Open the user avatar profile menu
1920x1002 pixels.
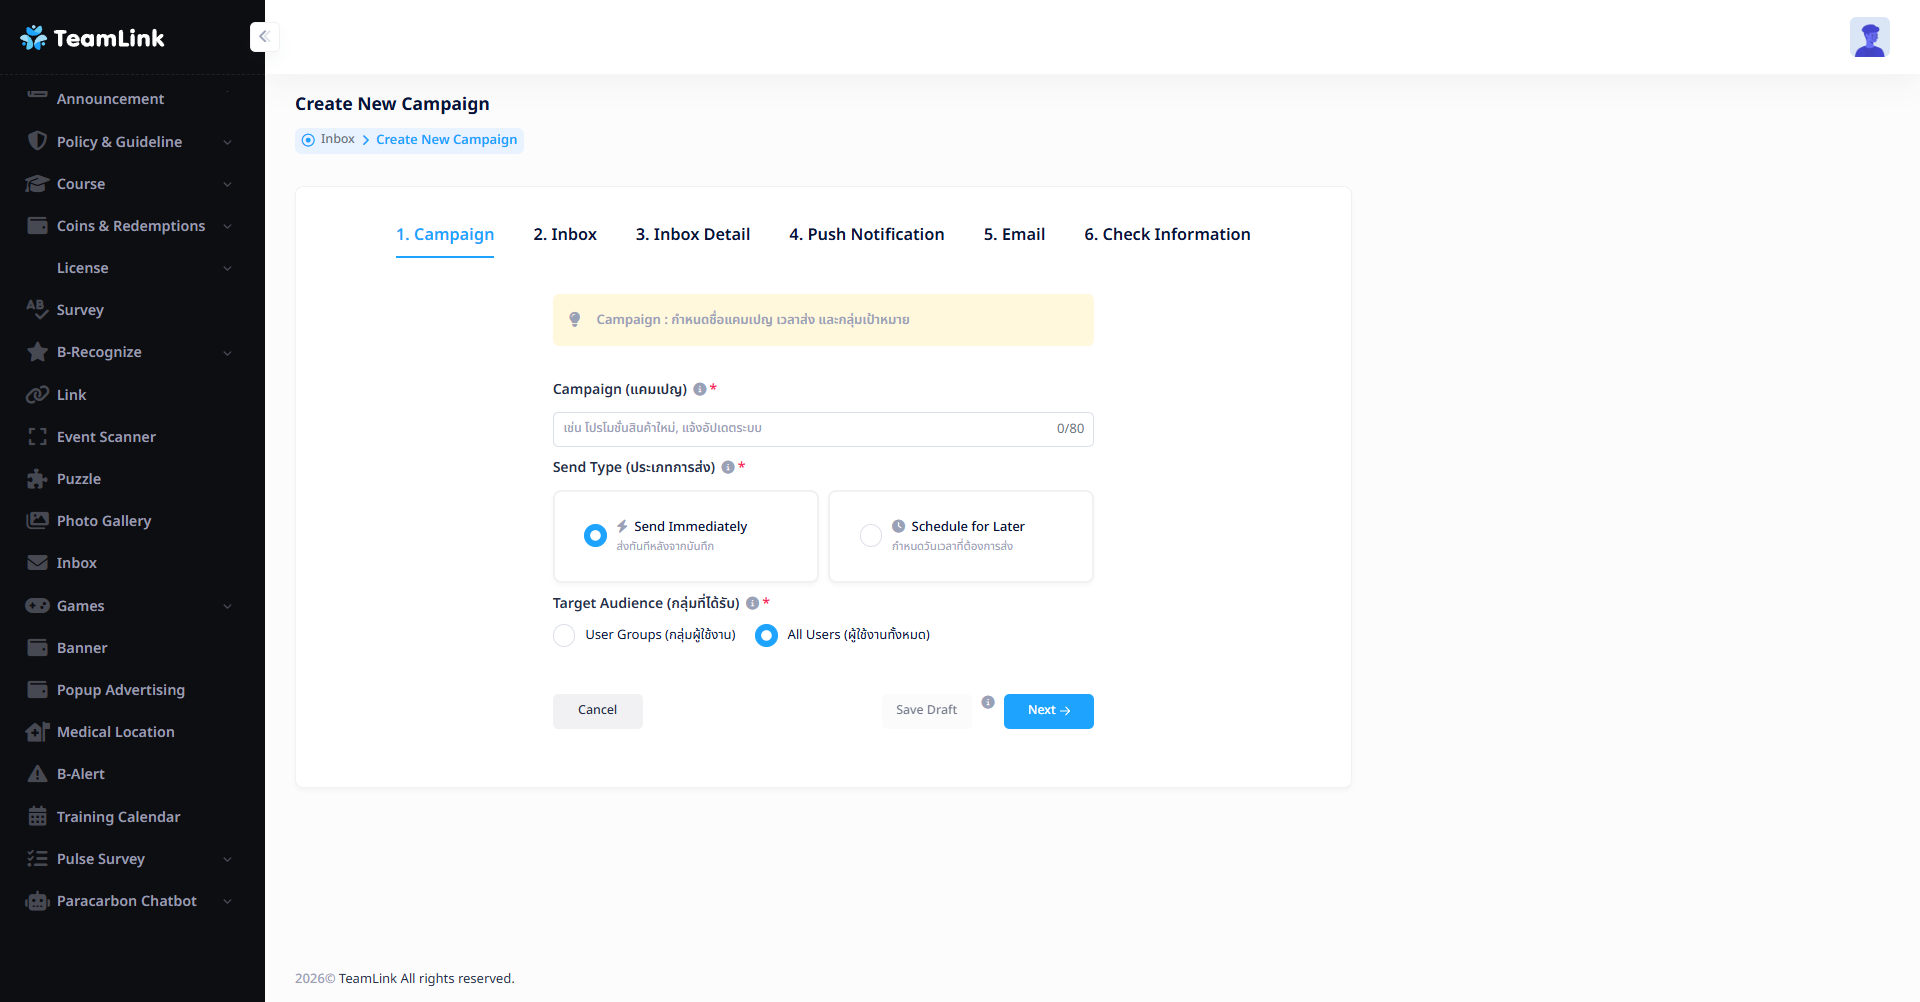point(1868,38)
